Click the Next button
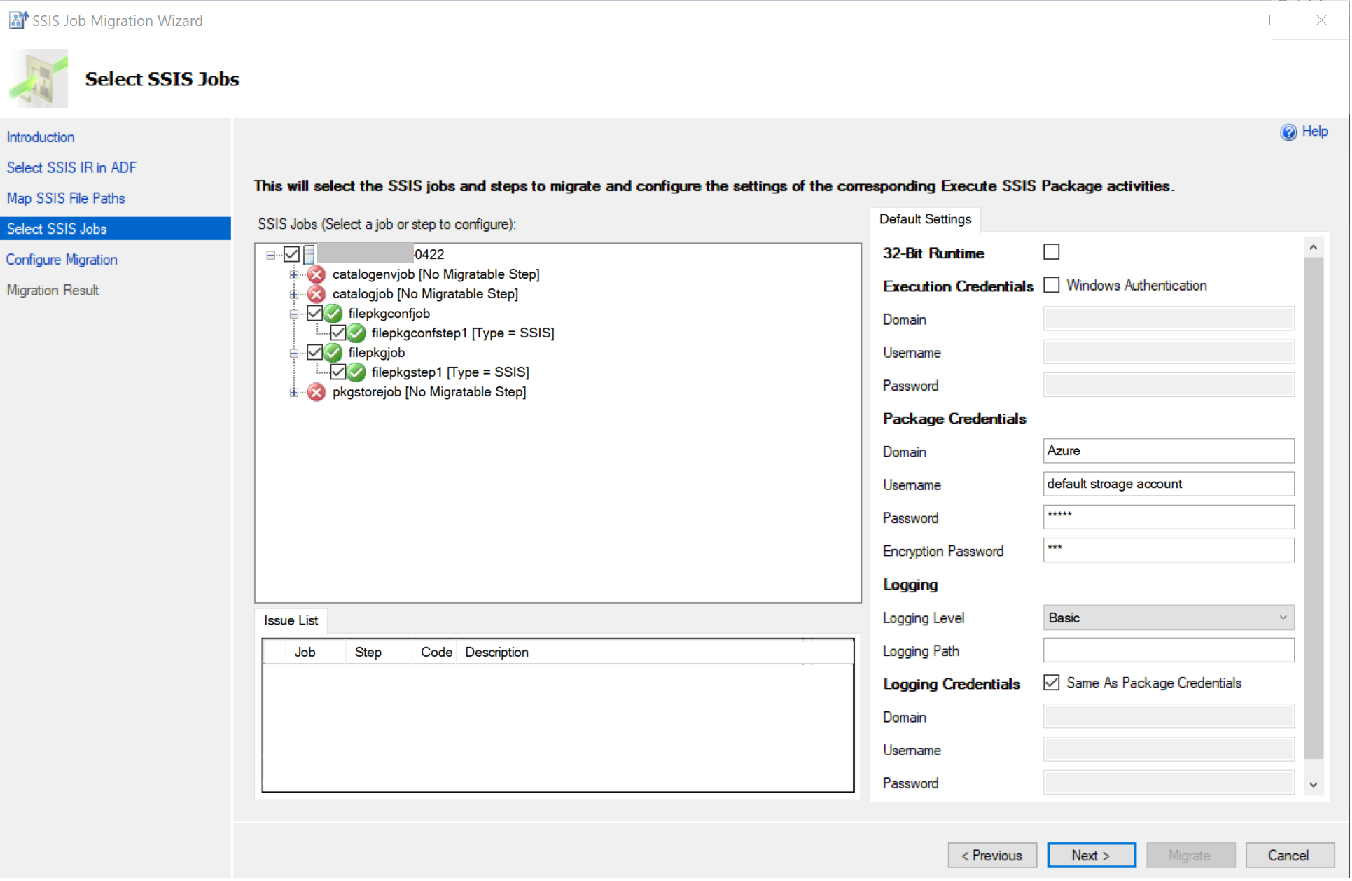This screenshot has height=881, width=1352. point(1091,854)
